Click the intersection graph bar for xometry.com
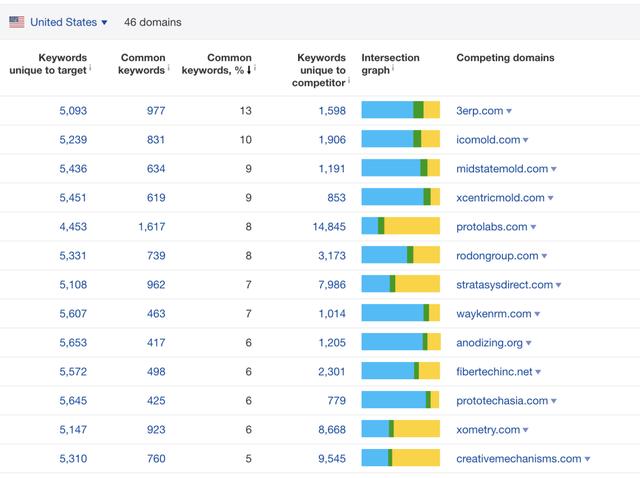Image resolution: width=640 pixels, height=478 pixels. tap(401, 429)
